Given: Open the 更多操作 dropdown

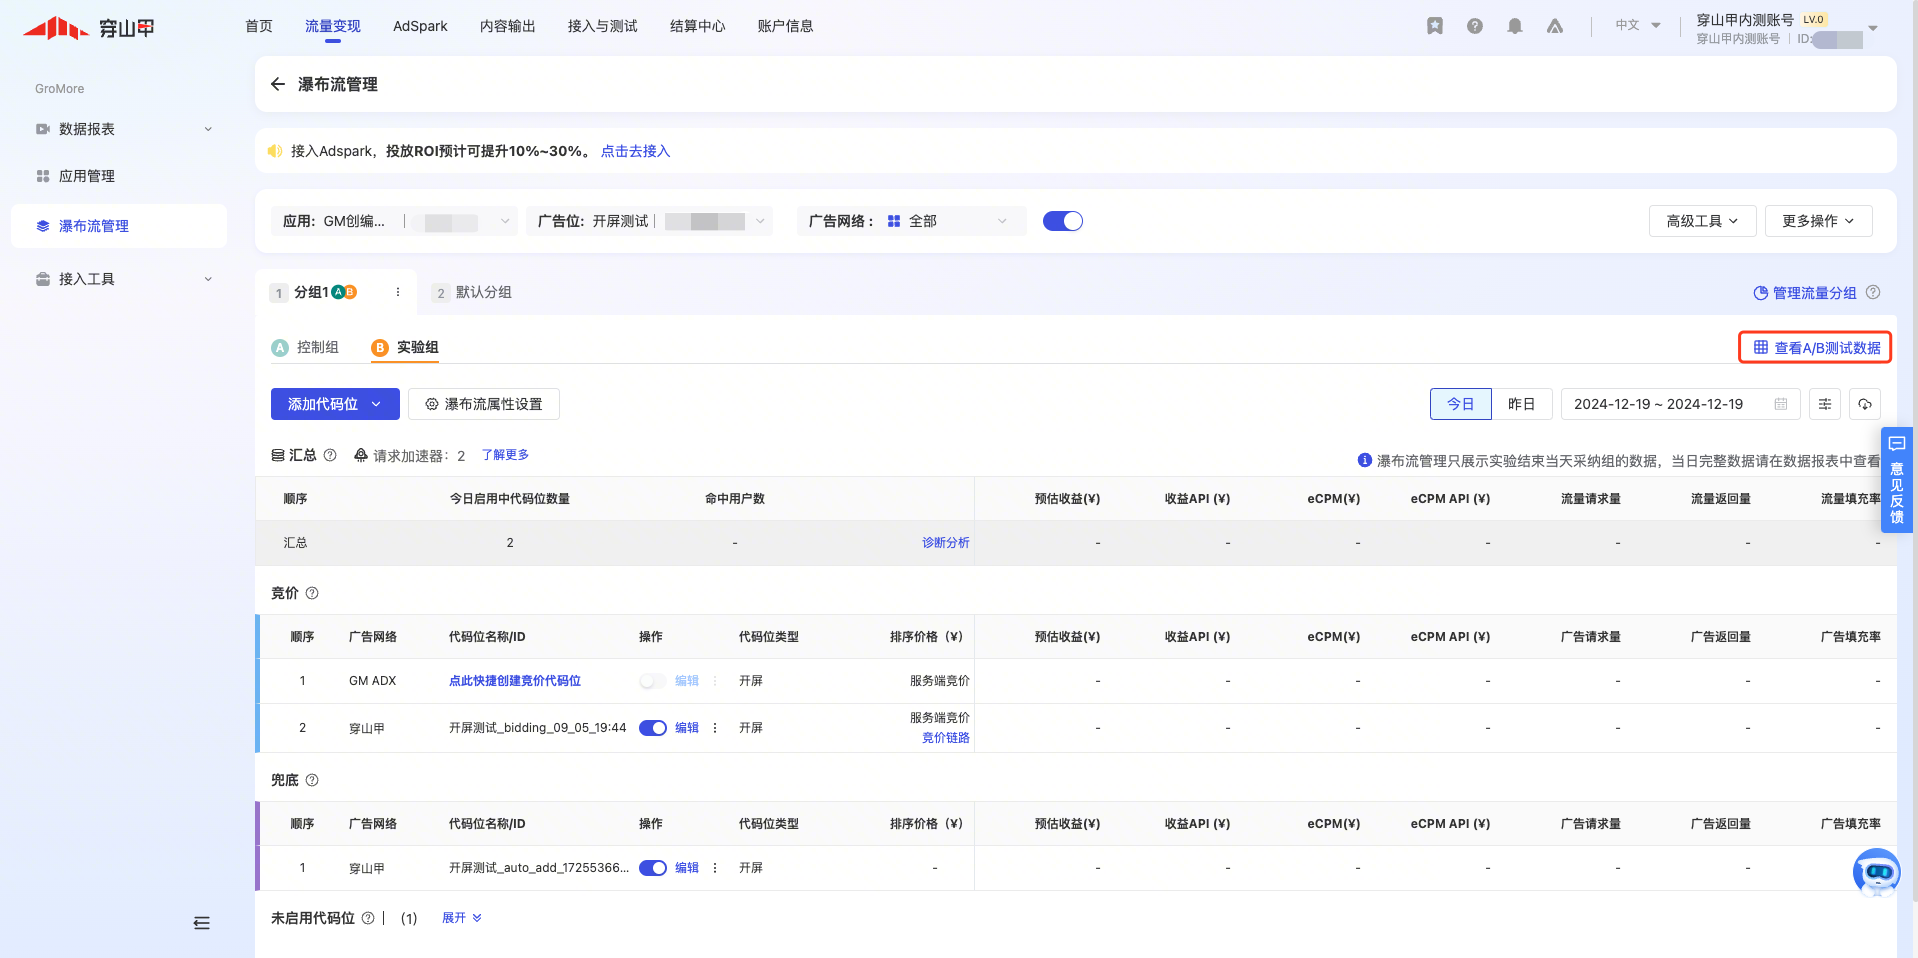Looking at the screenshot, I should pos(1818,221).
